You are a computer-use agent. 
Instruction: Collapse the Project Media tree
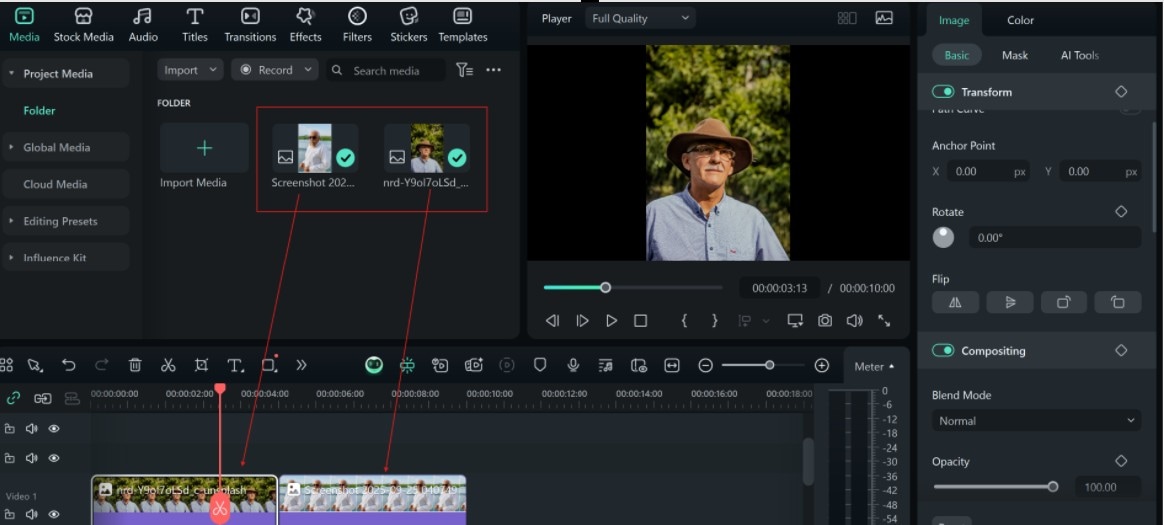[11, 74]
